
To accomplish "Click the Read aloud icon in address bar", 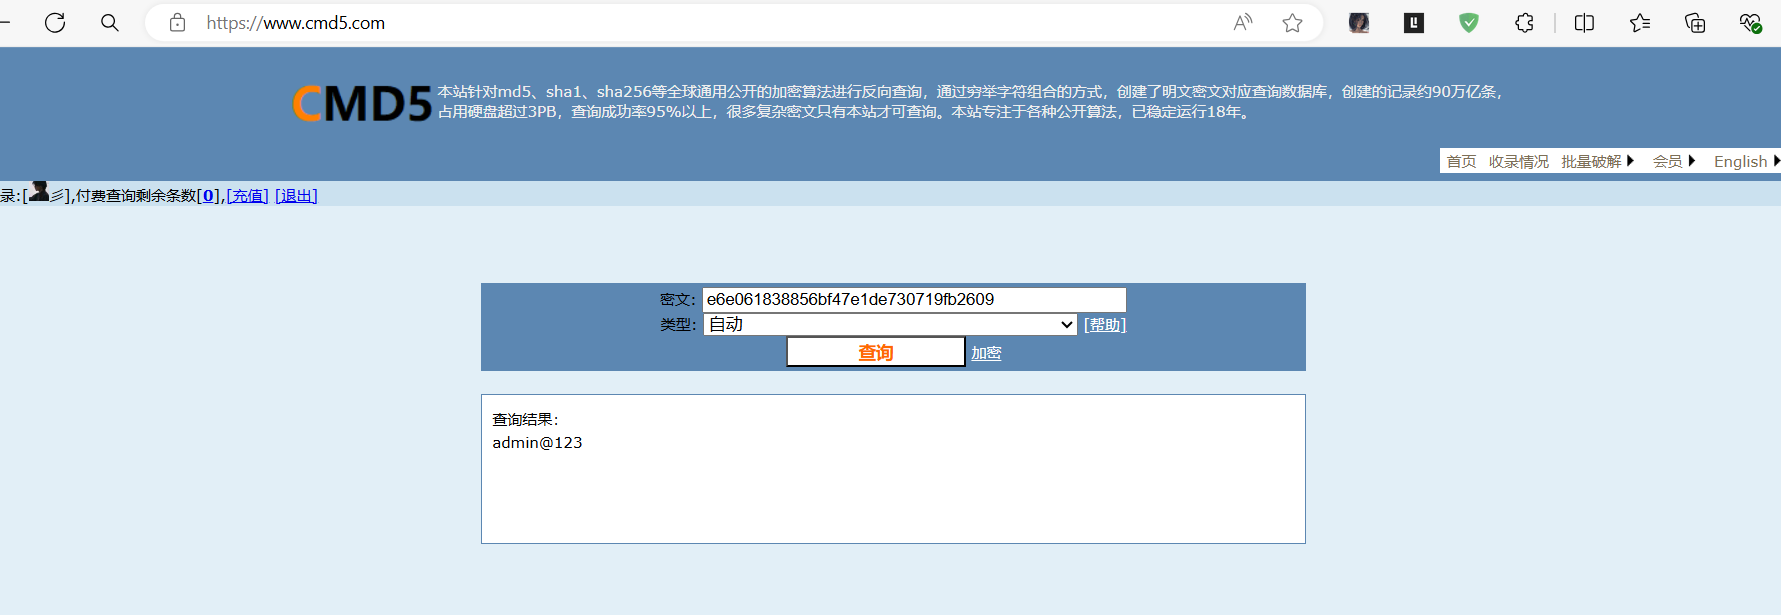I will click(x=1243, y=22).
